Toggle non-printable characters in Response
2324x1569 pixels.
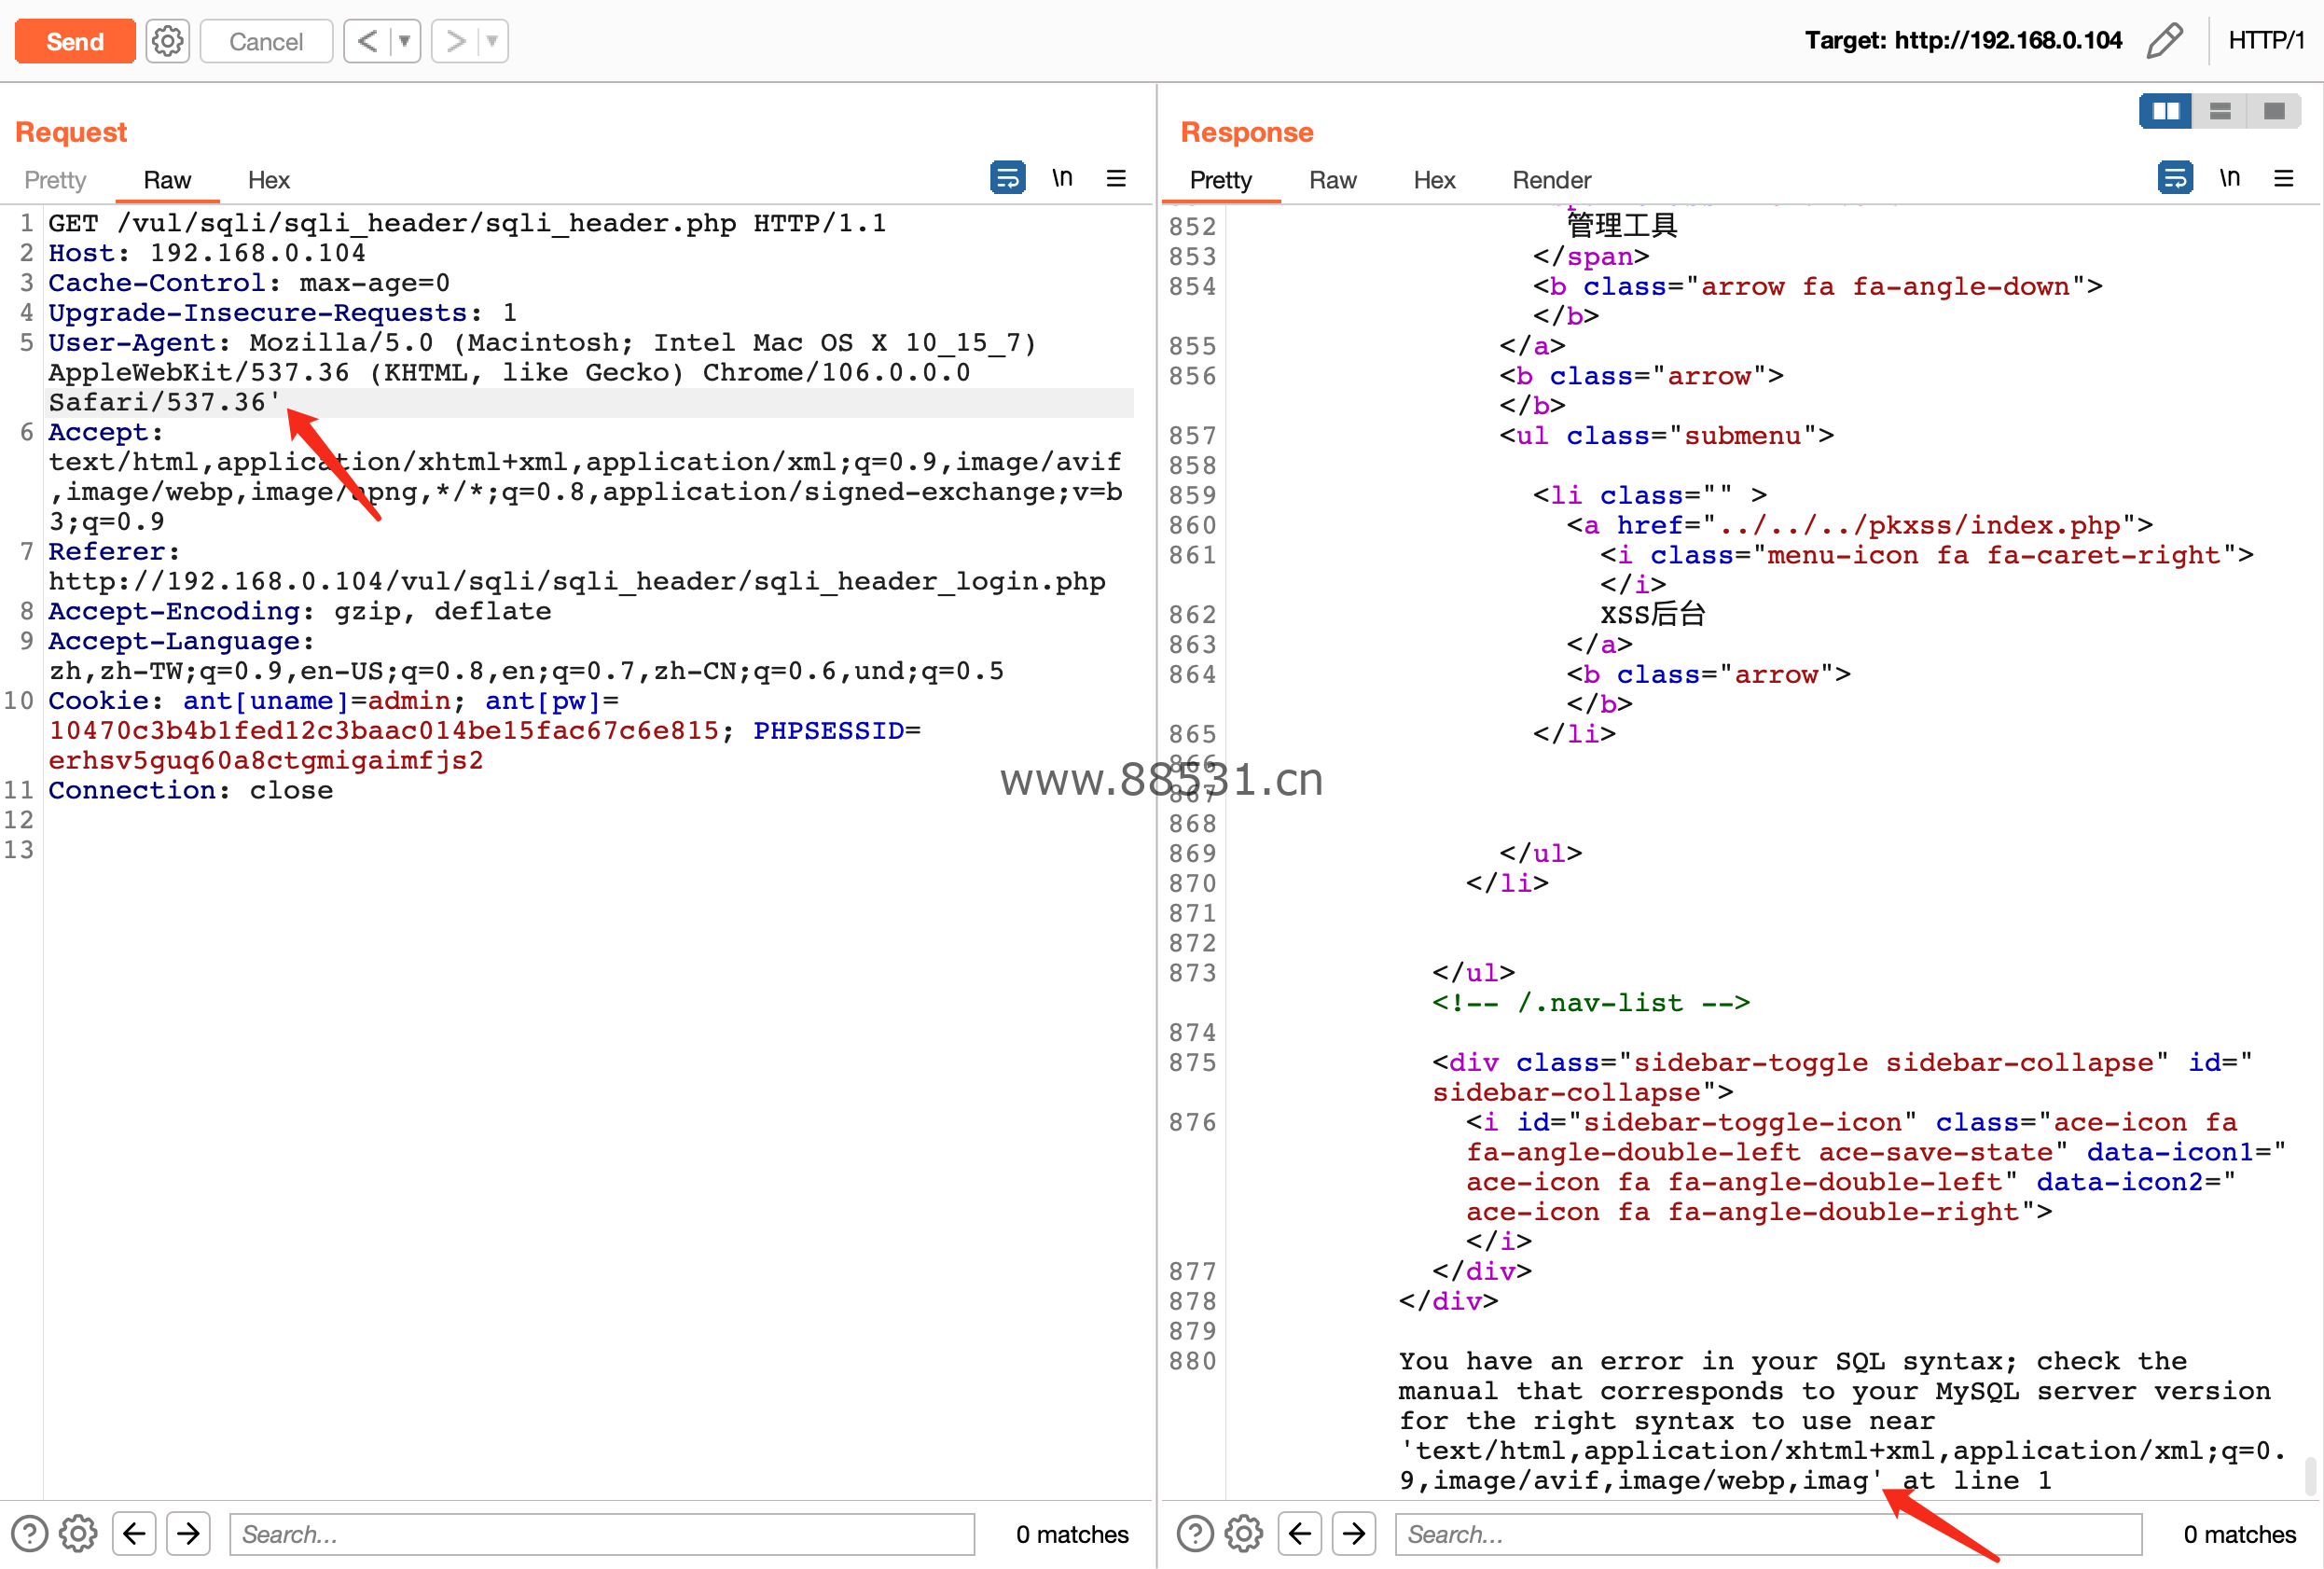click(x=2229, y=178)
